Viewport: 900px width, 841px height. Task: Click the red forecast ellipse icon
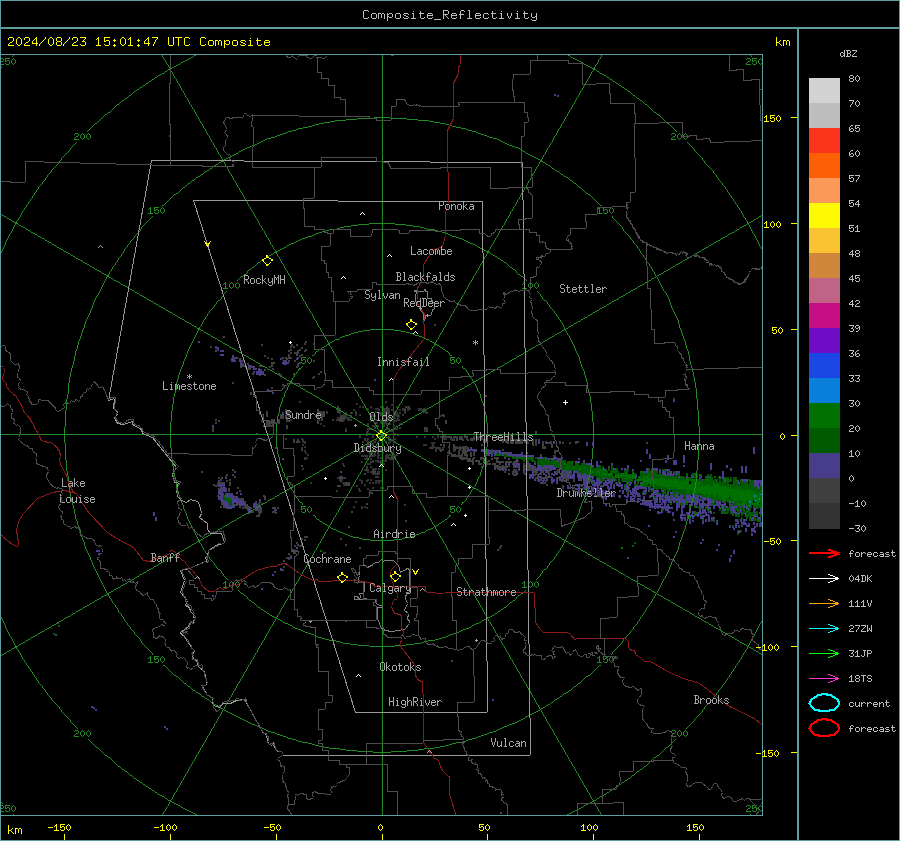point(824,728)
